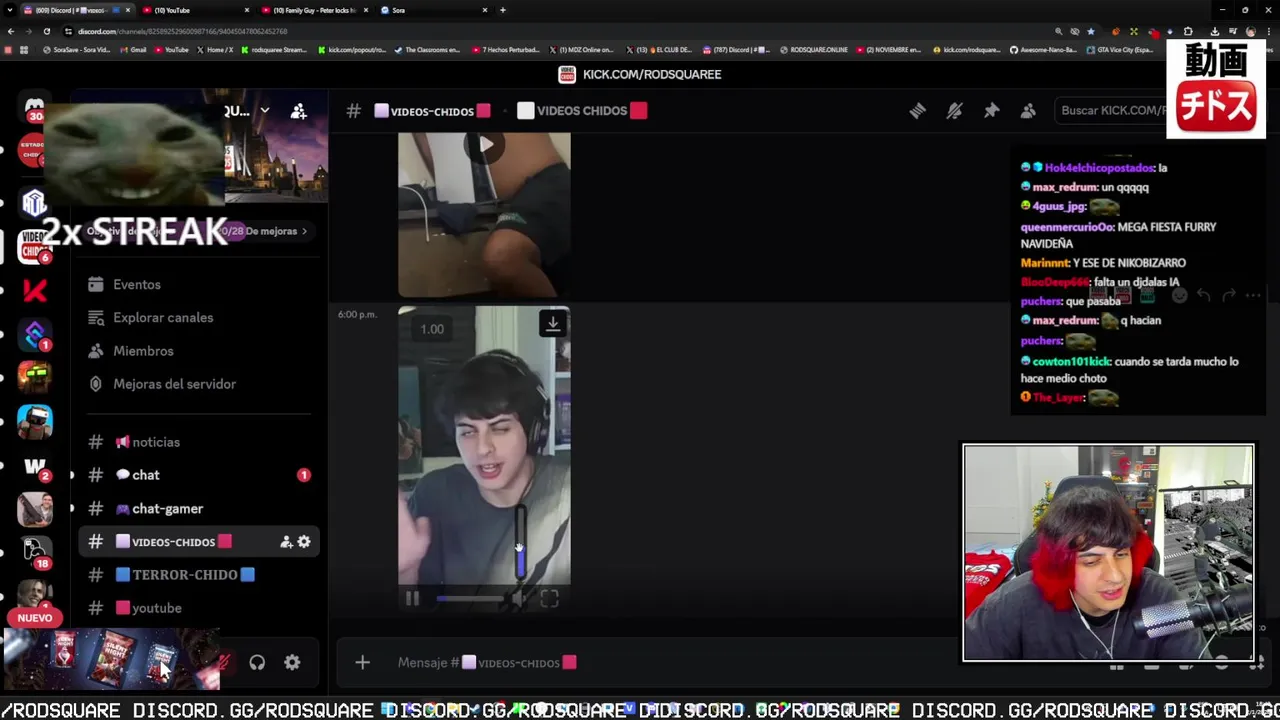The width and height of the screenshot is (1280, 720).
Task: Open the Gmail bookmark
Action: [133, 50]
